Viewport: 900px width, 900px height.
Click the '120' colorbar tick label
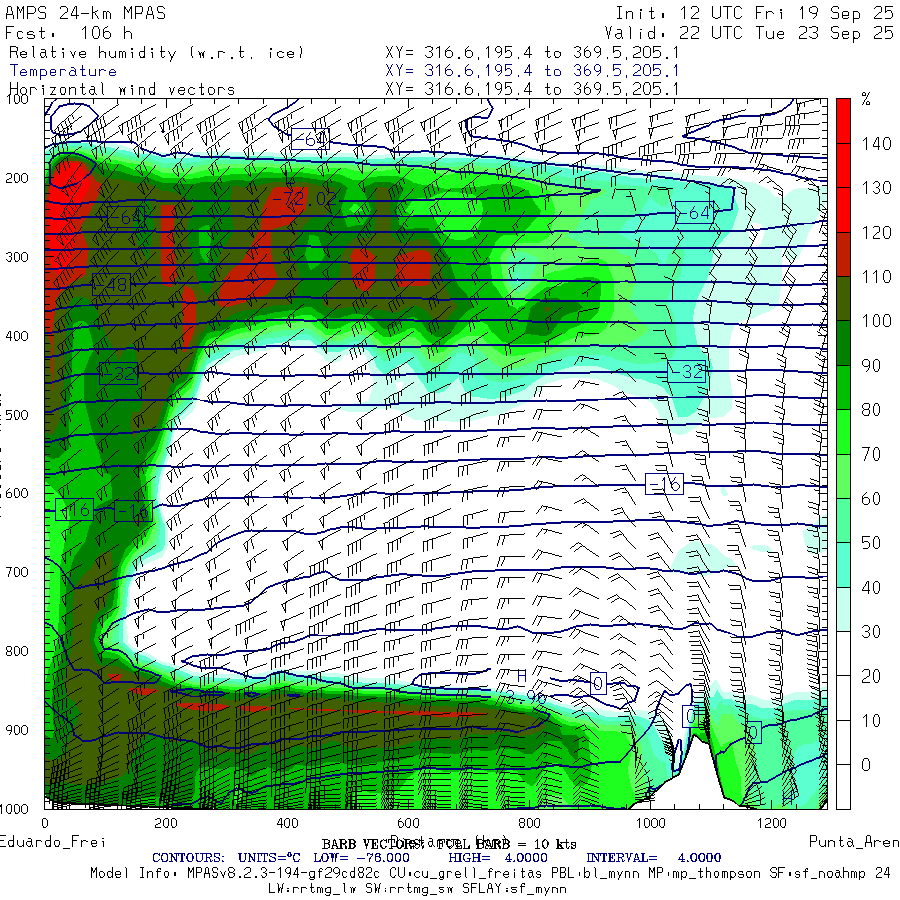(x=876, y=232)
